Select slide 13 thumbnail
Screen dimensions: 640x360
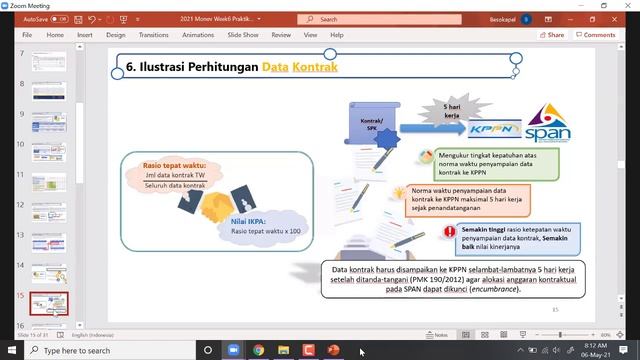tap(49, 242)
